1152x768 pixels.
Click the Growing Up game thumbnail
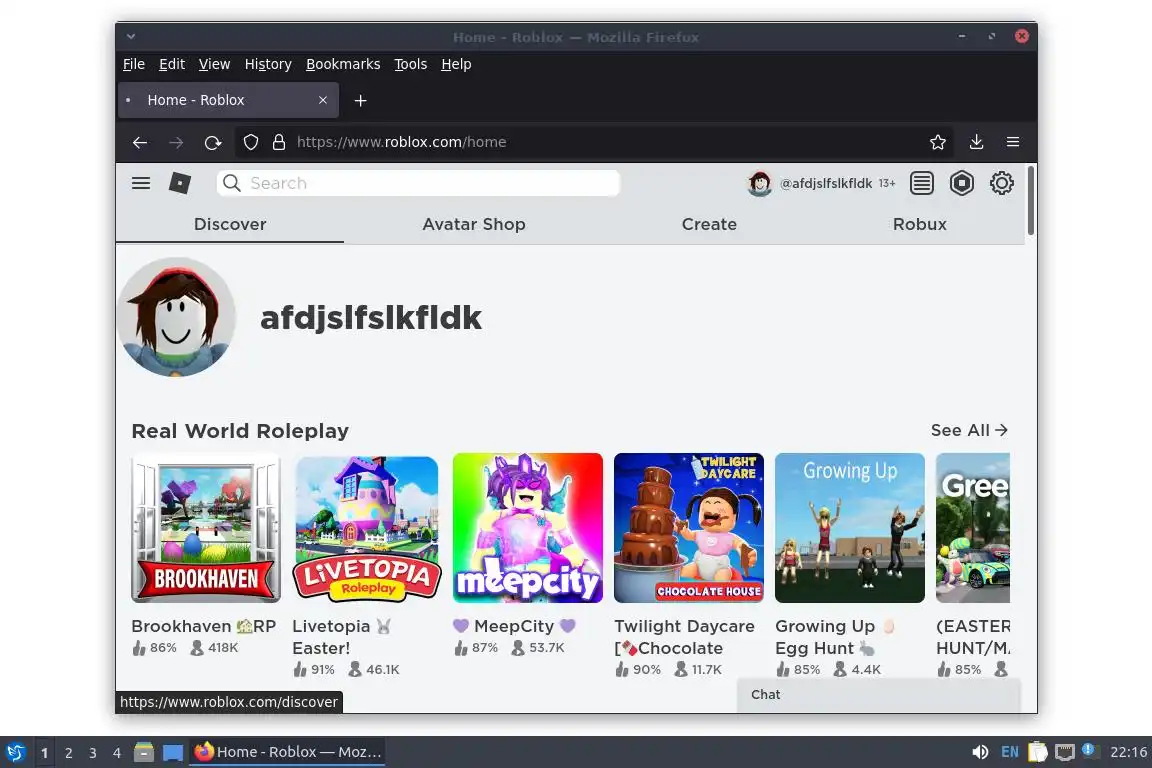[x=850, y=528]
